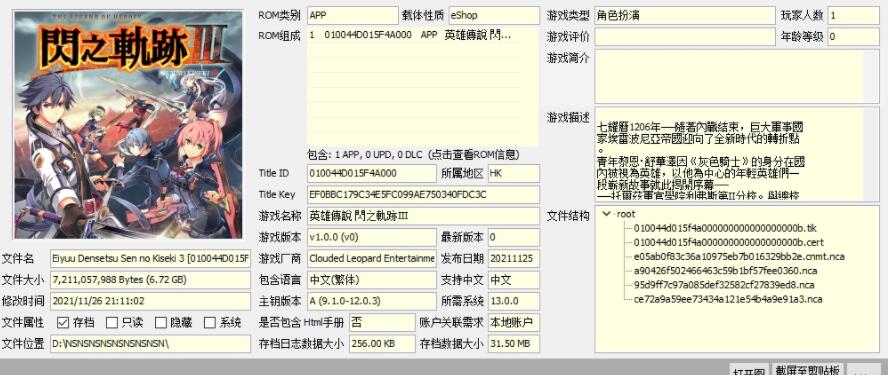Image resolution: width=894 pixels, height=375 pixels.
Task: Click the 游戏描述 description text box
Action: pos(737,154)
